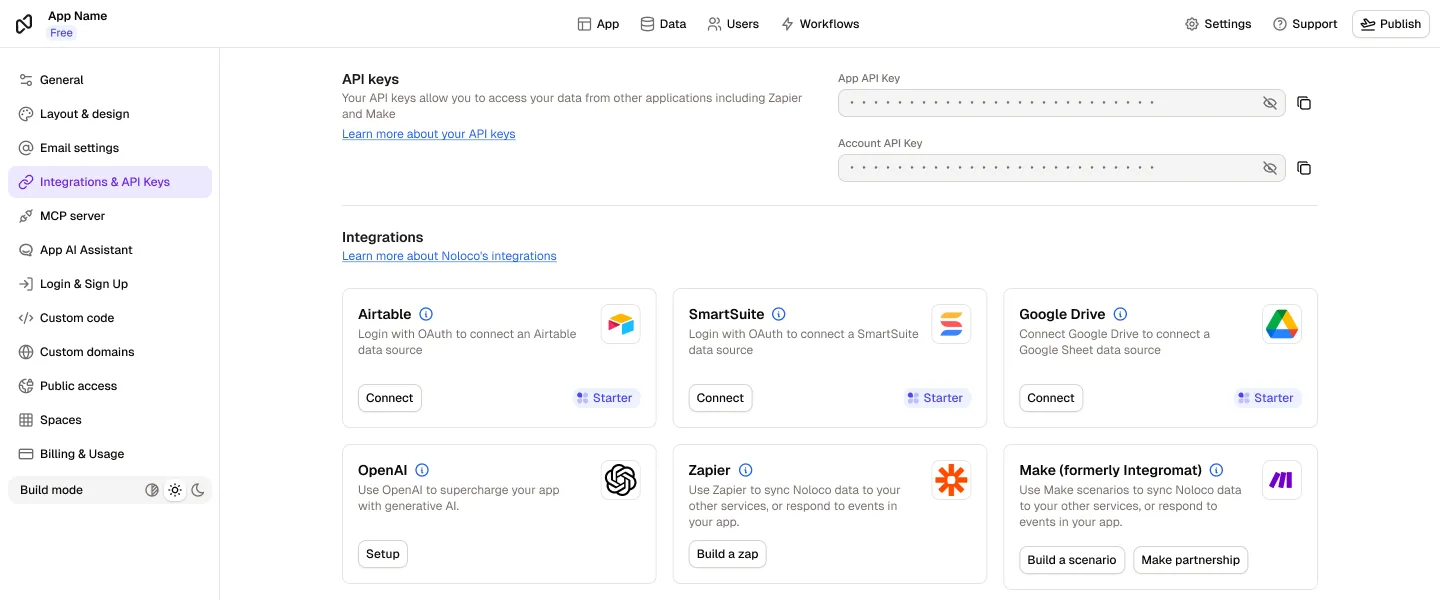Open Layout & design settings
This screenshot has width=1440, height=600.
pyautogui.click(x=110, y=114)
